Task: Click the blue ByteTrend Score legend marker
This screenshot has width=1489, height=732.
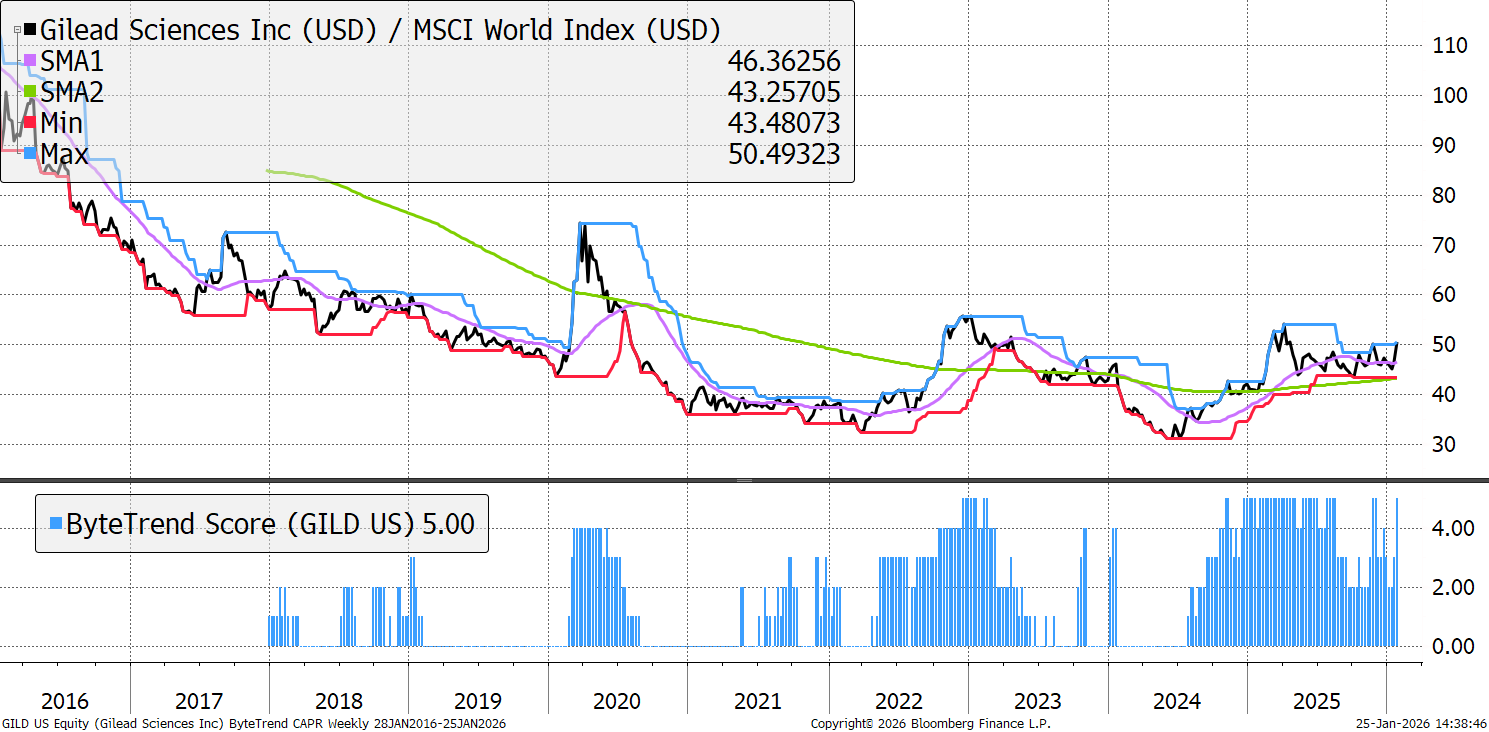Action: 56,523
